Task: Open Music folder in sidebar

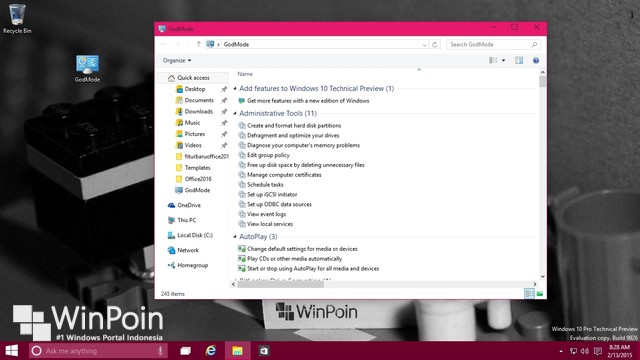Action: [x=192, y=122]
